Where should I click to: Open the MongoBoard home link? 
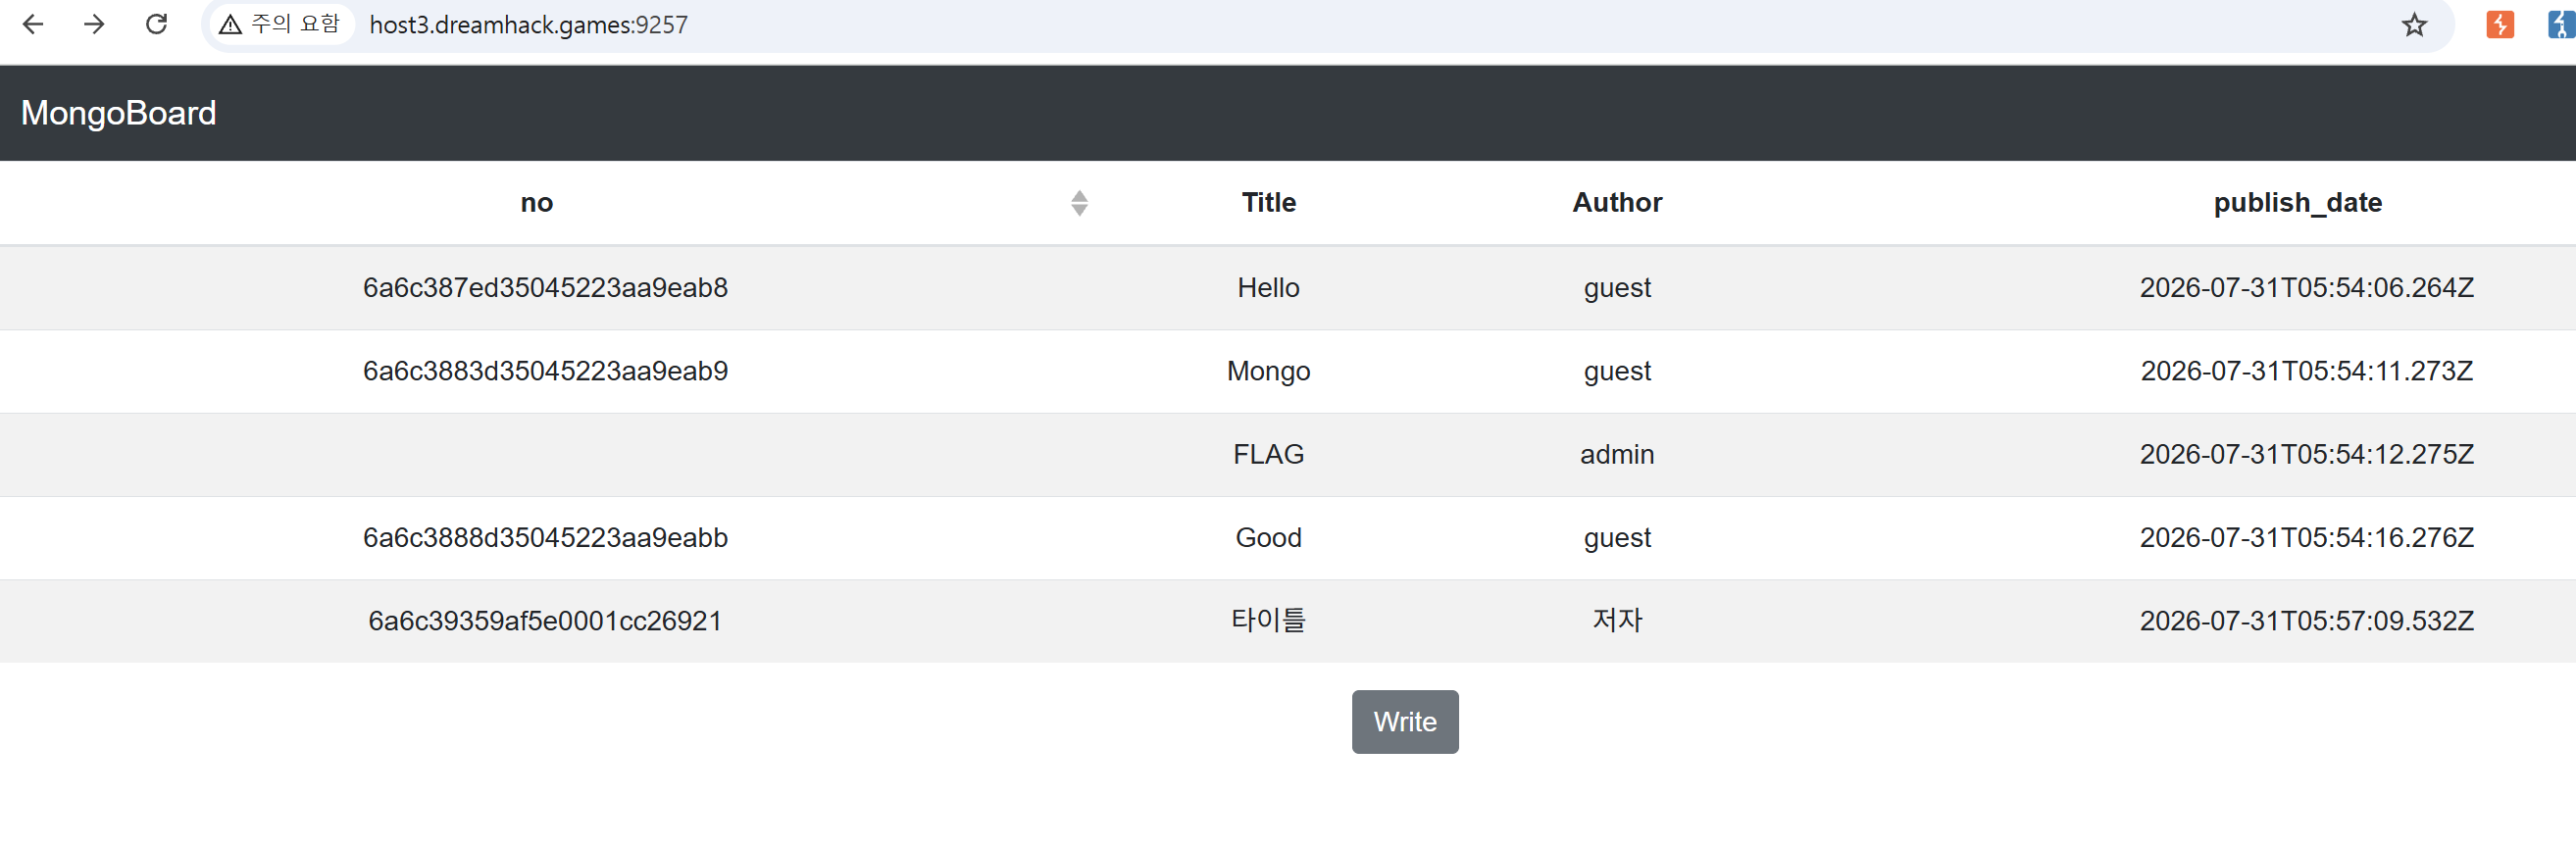(x=118, y=113)
